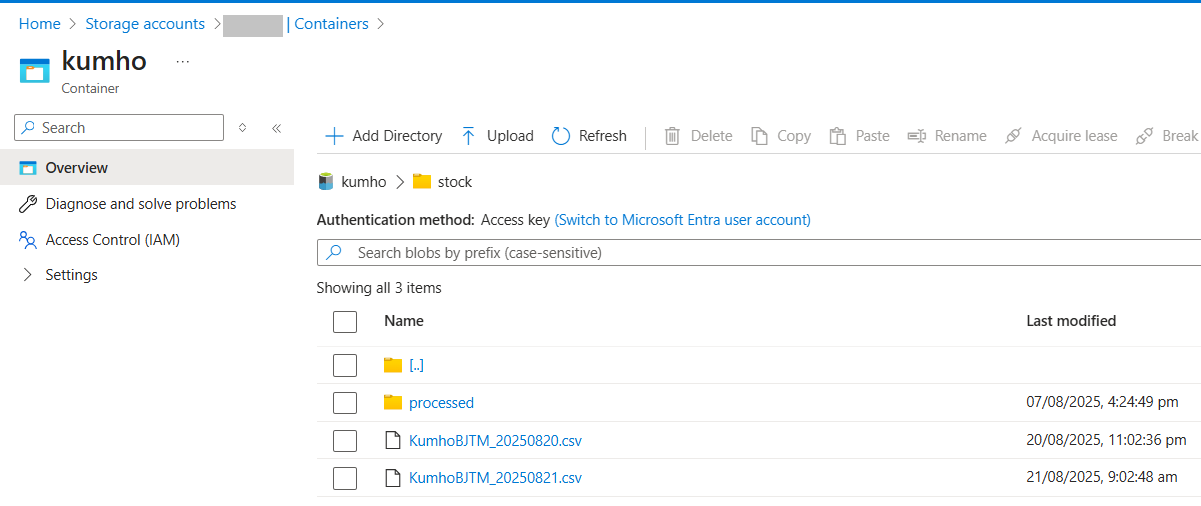Click the parent directory [..] folder icon
The image size is (1201, 506).
tap(393, 366)
